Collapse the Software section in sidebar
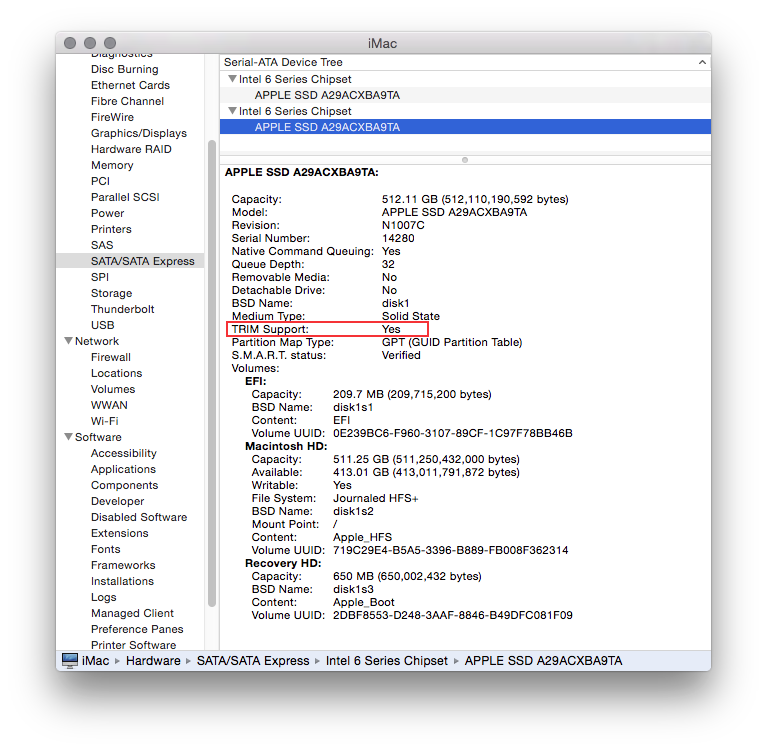The height and width of the screenshot is (751, 767). tap(68, 436)
